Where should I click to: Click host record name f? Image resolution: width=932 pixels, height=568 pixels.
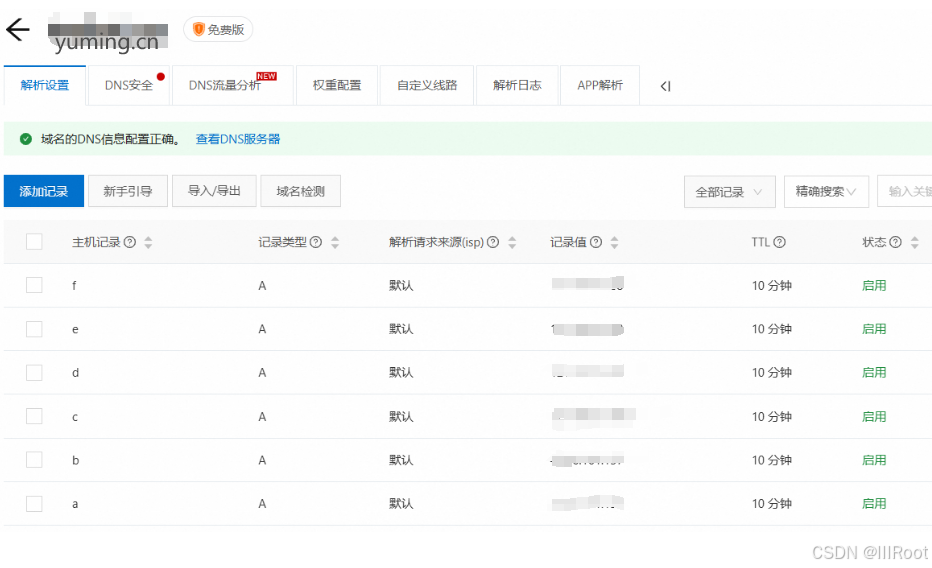coord(74,285)
